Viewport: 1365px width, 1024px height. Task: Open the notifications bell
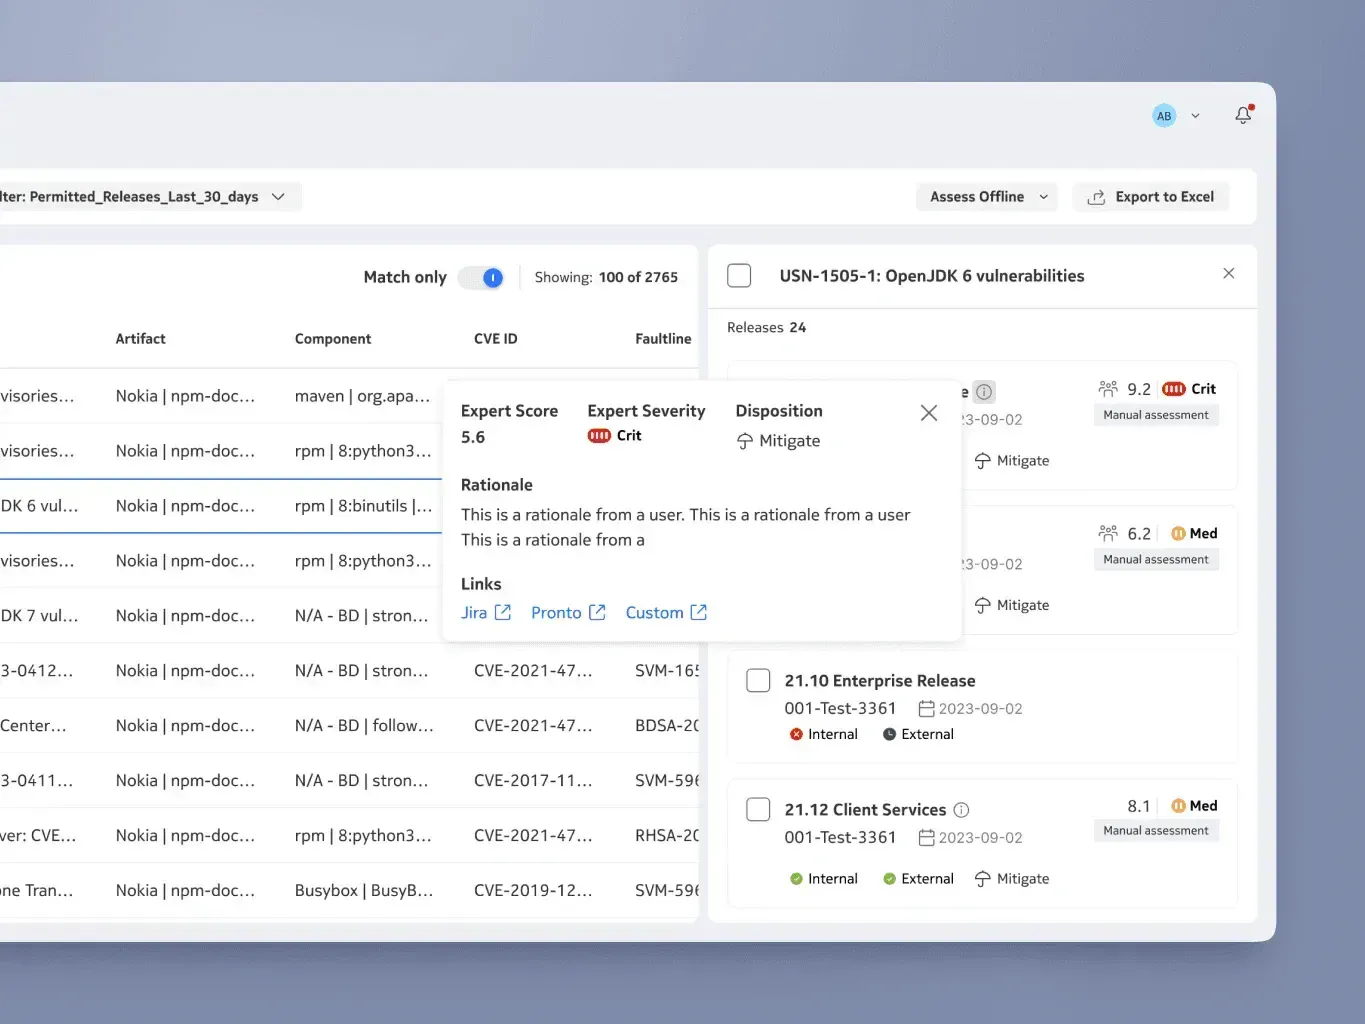1243,115
